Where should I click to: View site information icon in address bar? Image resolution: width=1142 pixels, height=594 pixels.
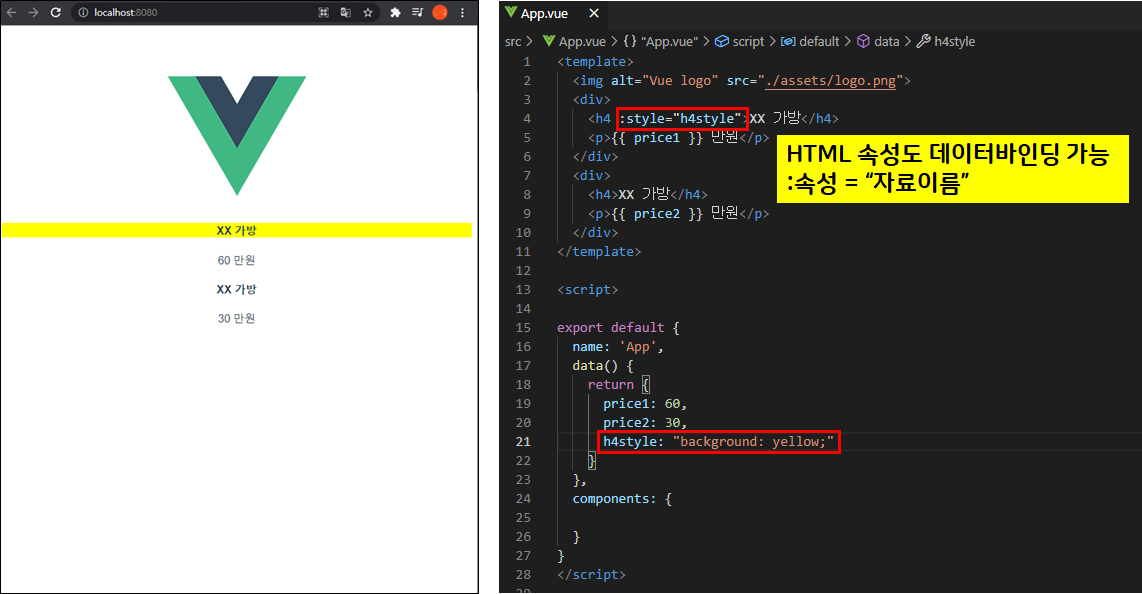click(83, 12)
